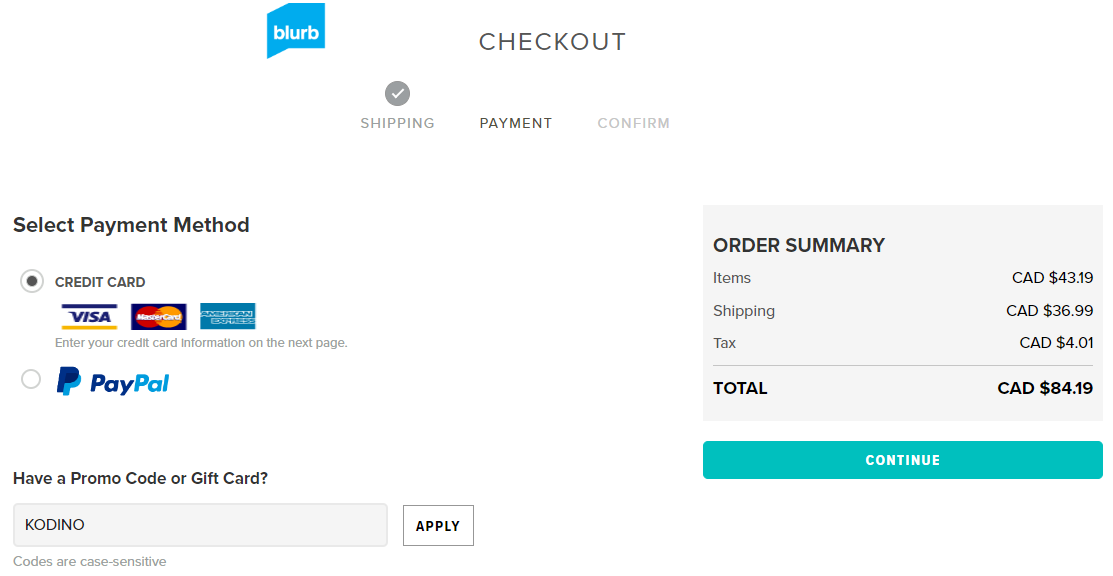
Task: Click the order total amount CAD $84.19
Action: tap(1045, 388)
